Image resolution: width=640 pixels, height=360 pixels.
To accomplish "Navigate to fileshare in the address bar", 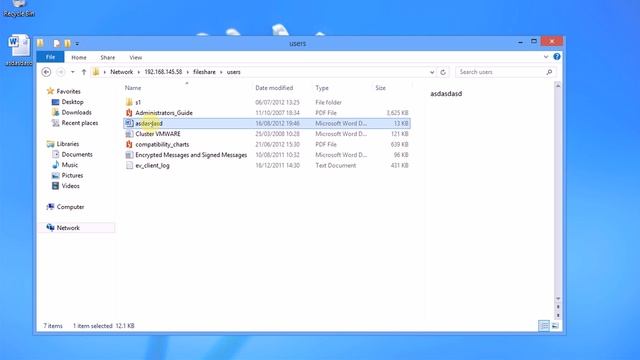I will (x=204, y=72).
